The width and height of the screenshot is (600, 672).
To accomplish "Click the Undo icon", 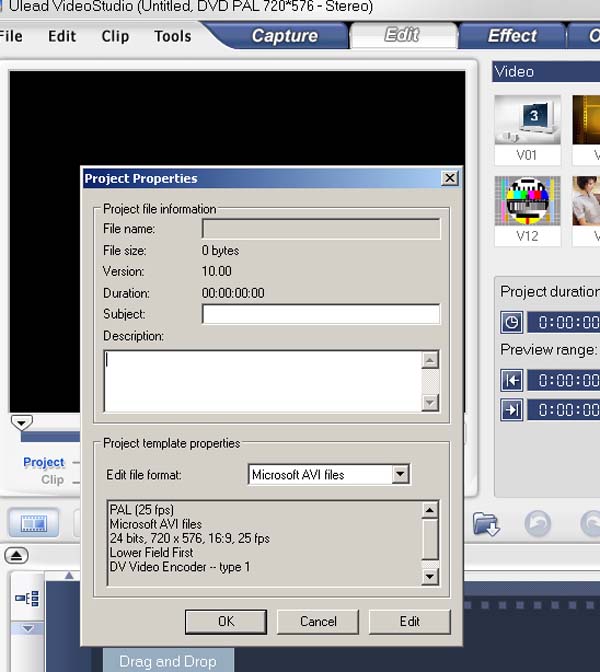I will point(537,523).
